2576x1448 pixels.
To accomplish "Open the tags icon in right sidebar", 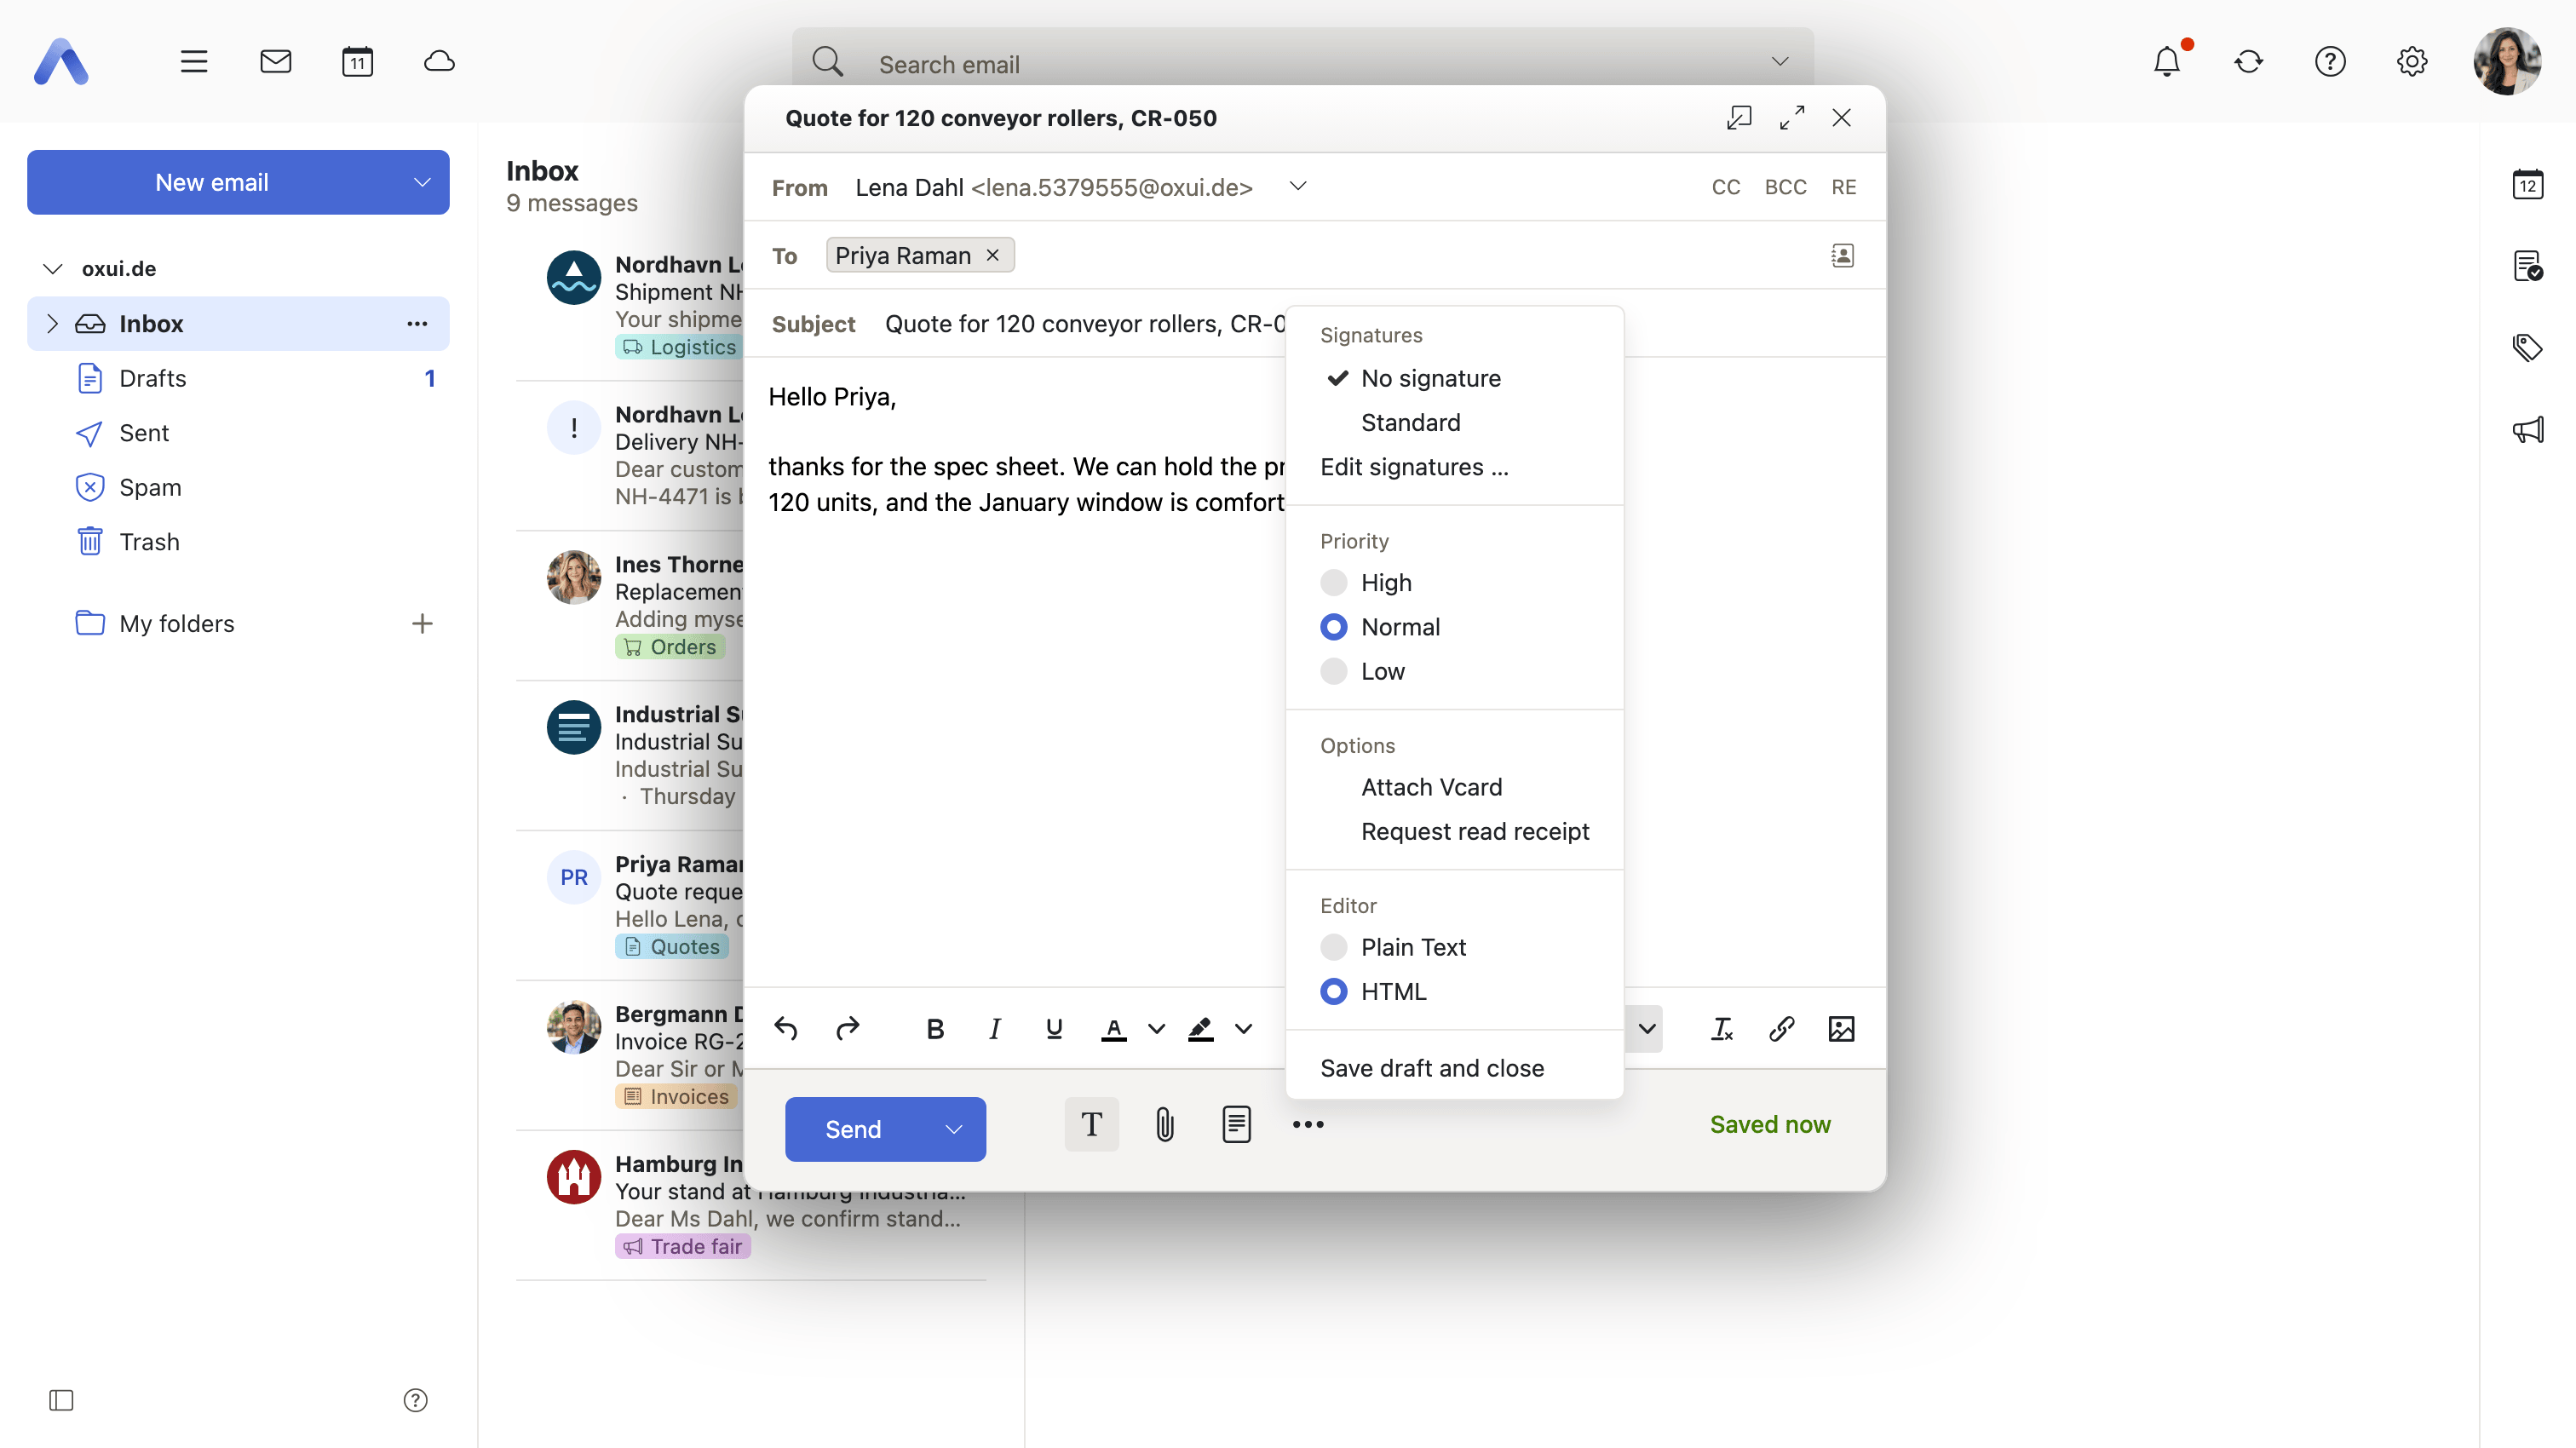I will click(2528, 348).
